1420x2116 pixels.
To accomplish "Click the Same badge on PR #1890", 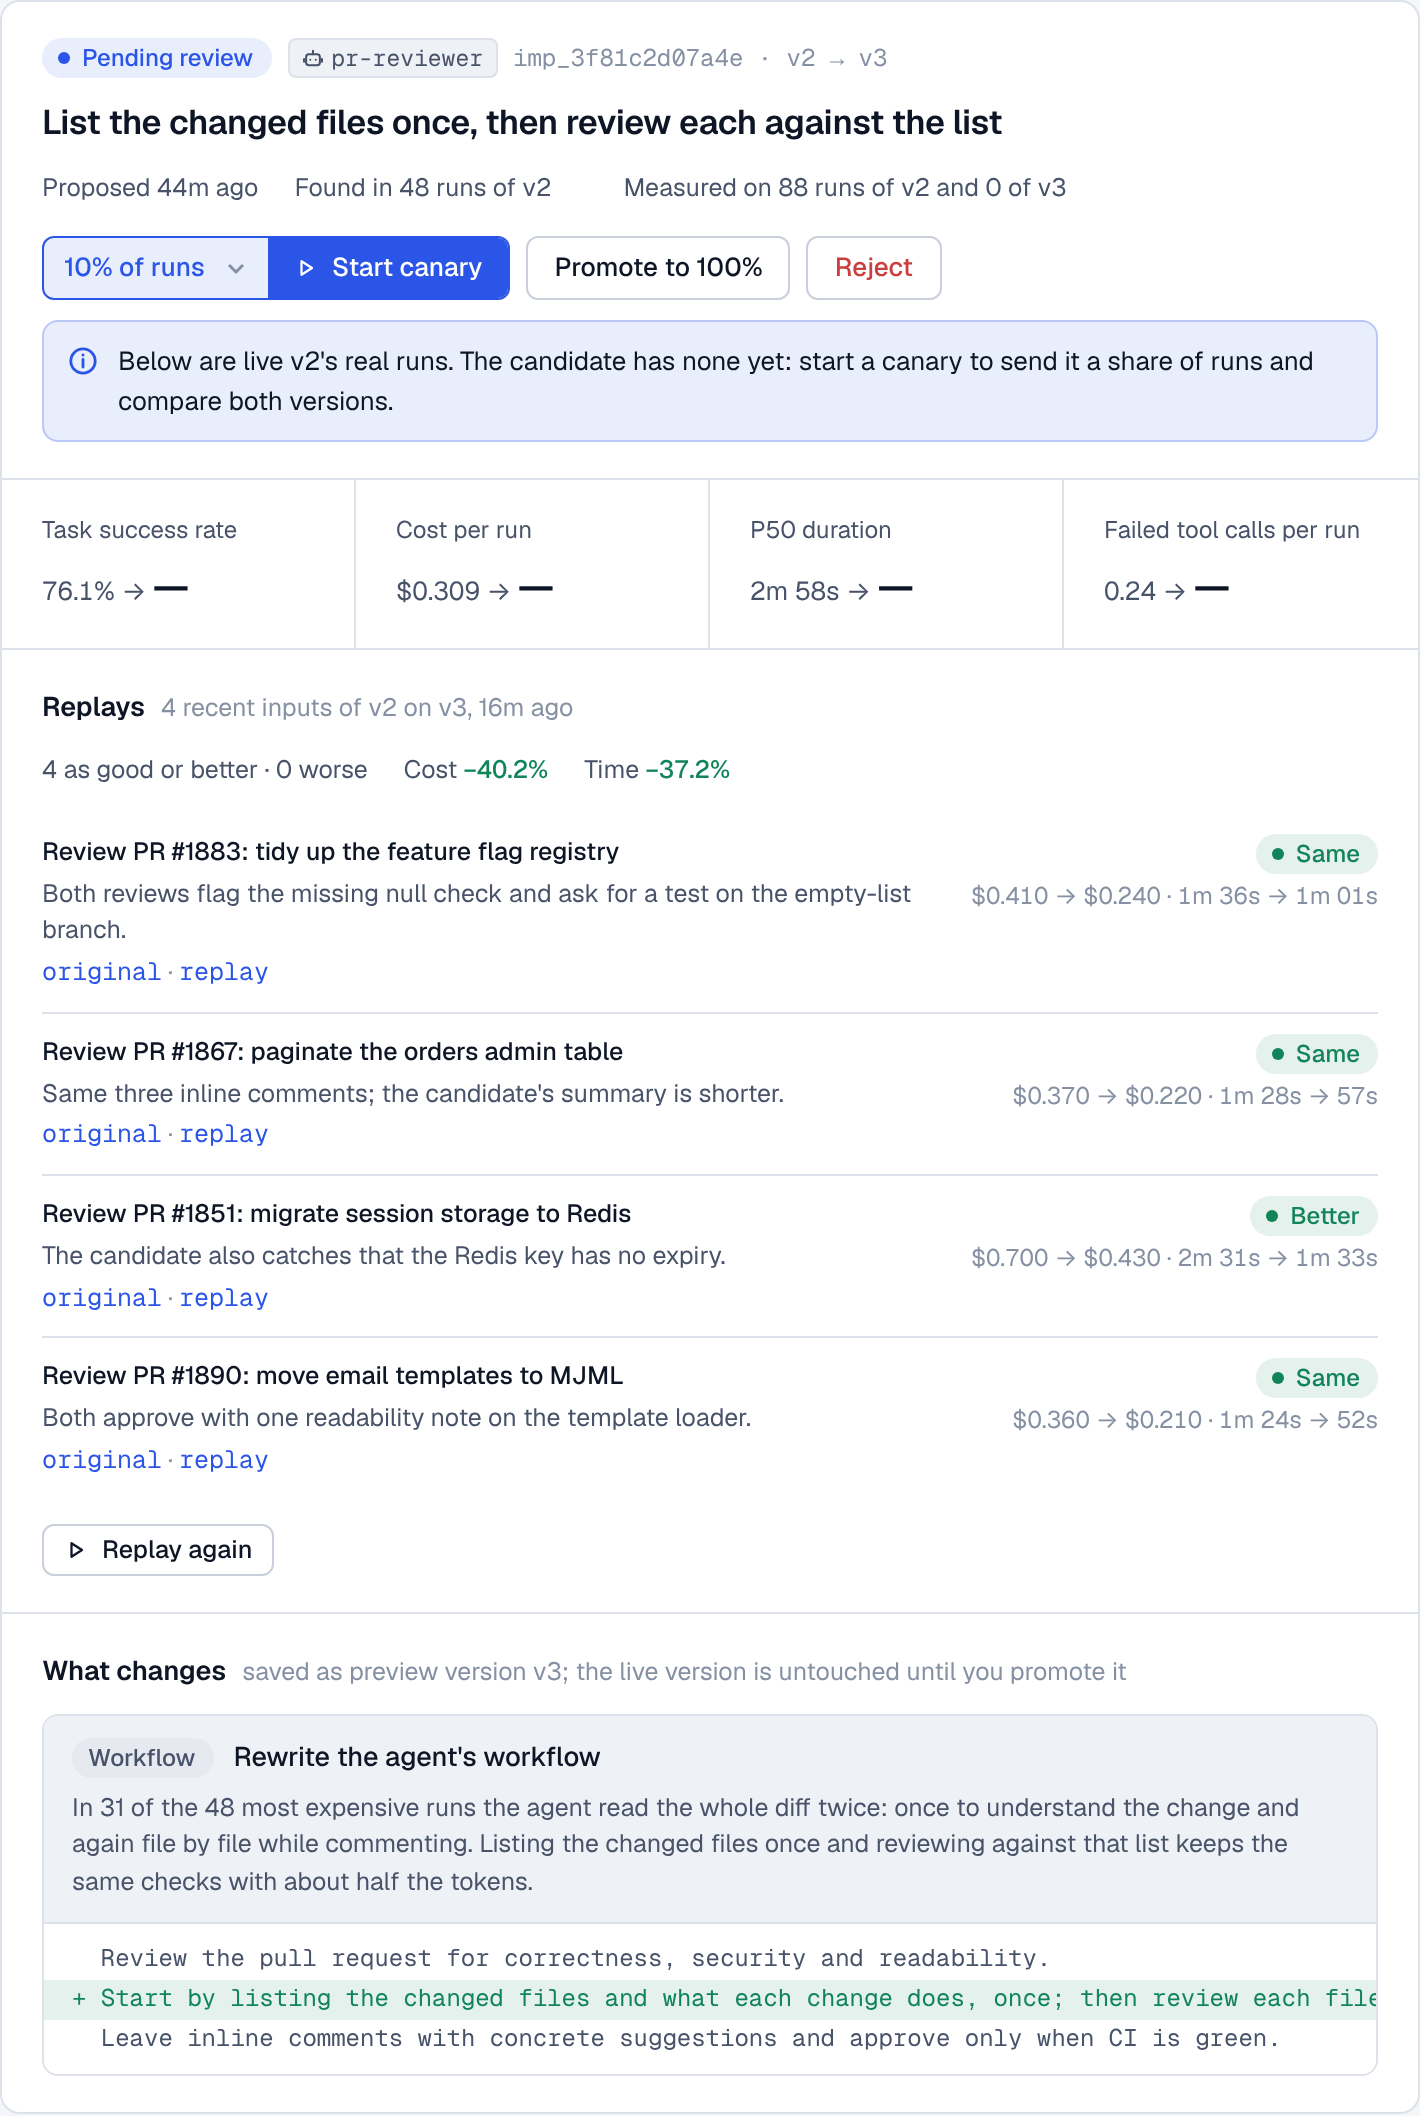I will pos(1317,1378).
